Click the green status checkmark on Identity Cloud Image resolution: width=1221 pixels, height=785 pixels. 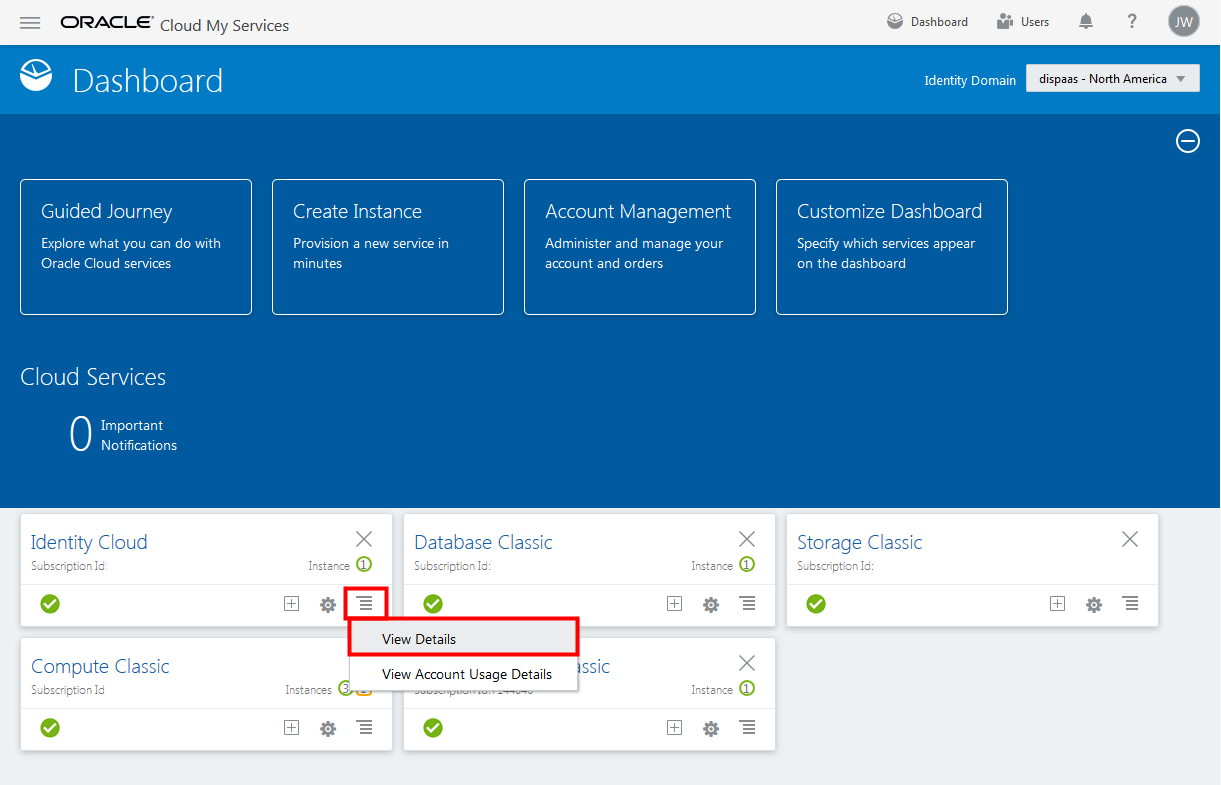point(50,604)
